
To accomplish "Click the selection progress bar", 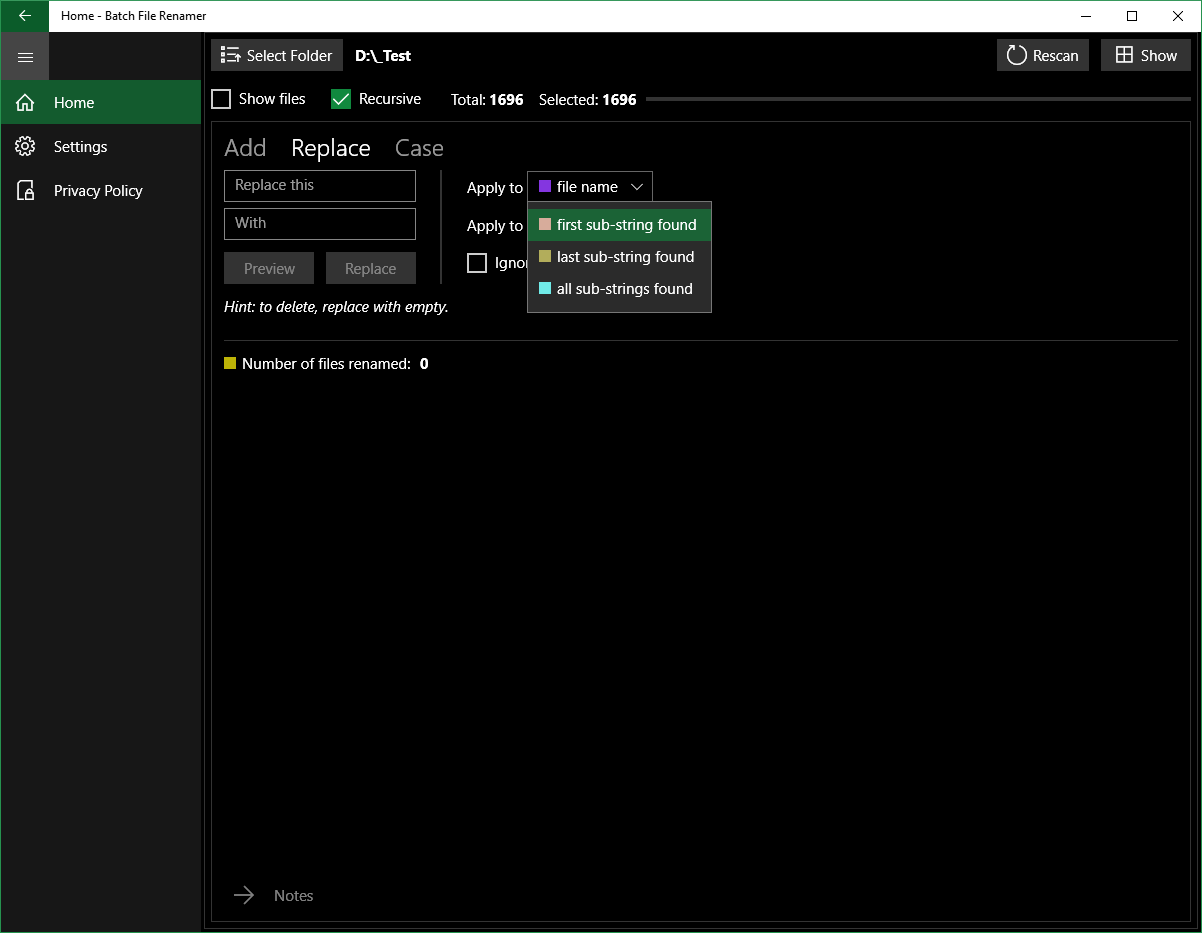I will pyautogui.click(x=918, y=99).
